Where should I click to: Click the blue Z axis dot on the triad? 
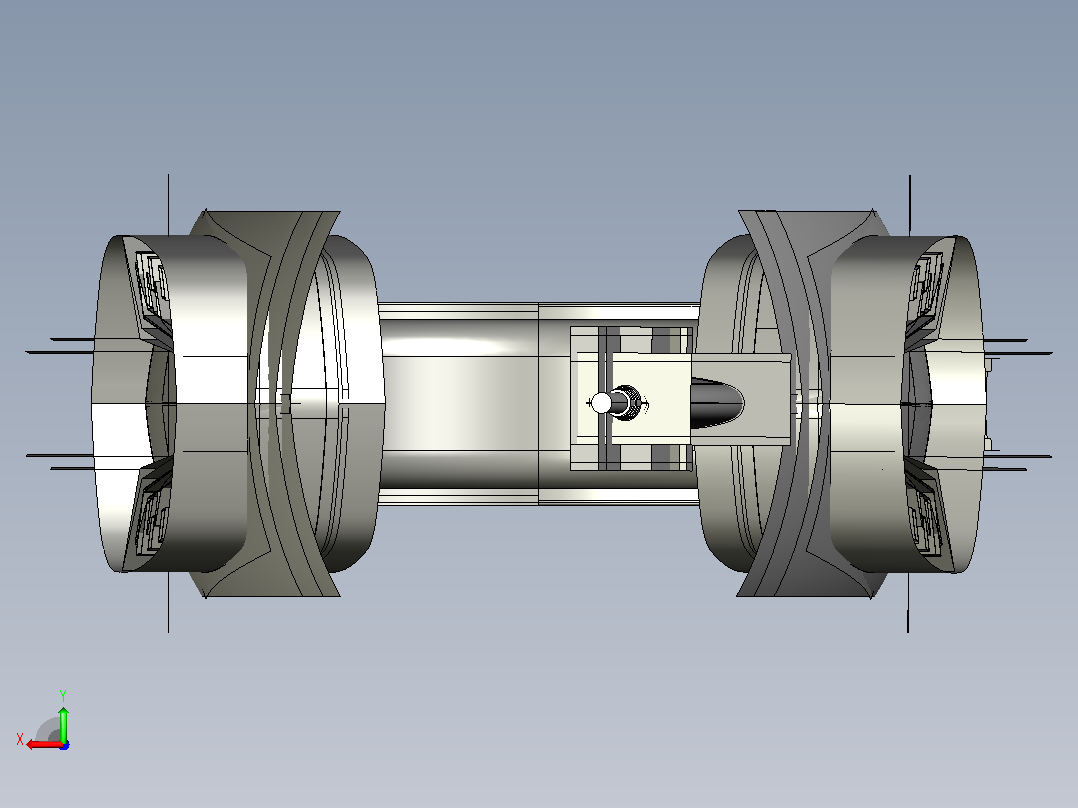(x=65, y=745)
